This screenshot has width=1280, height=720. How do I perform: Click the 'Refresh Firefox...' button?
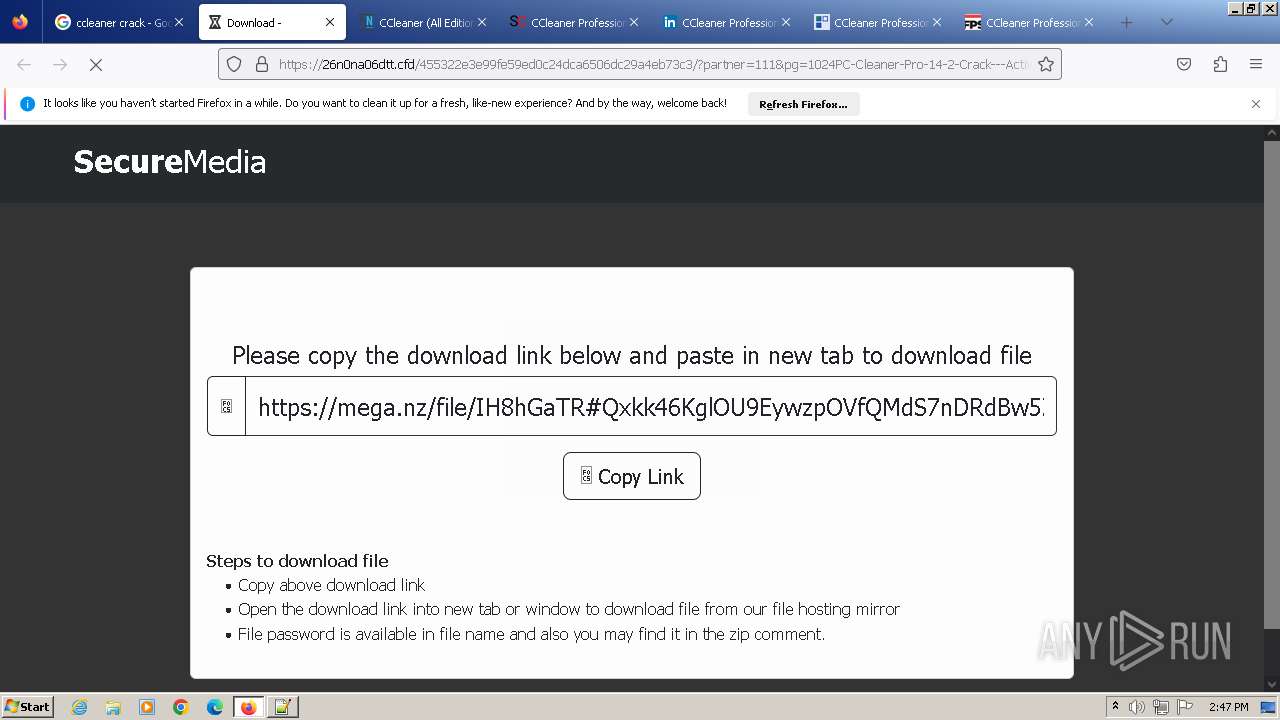[803, 104]
